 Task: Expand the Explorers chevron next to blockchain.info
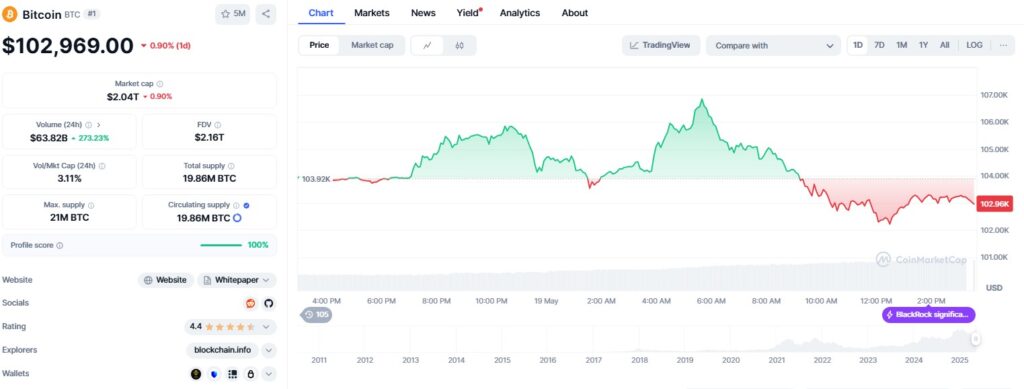(x=269, y=350)
